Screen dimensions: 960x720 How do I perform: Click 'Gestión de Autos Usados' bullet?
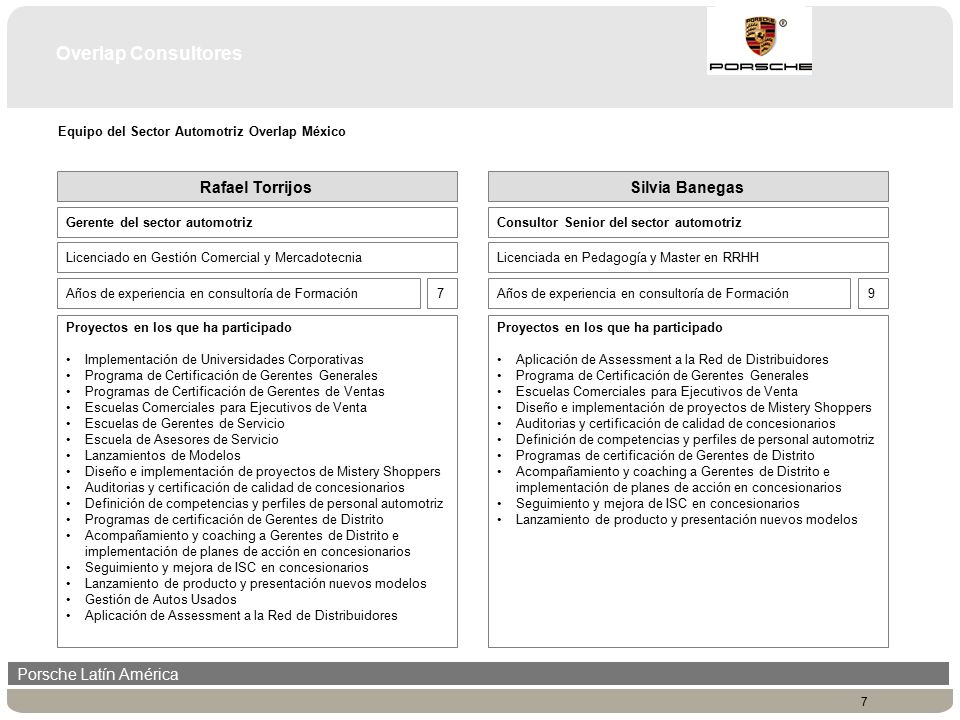tap(160, 599)
